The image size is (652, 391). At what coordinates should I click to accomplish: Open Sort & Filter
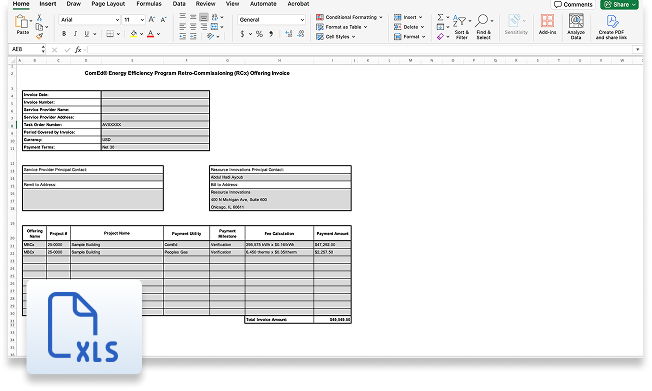461,26
